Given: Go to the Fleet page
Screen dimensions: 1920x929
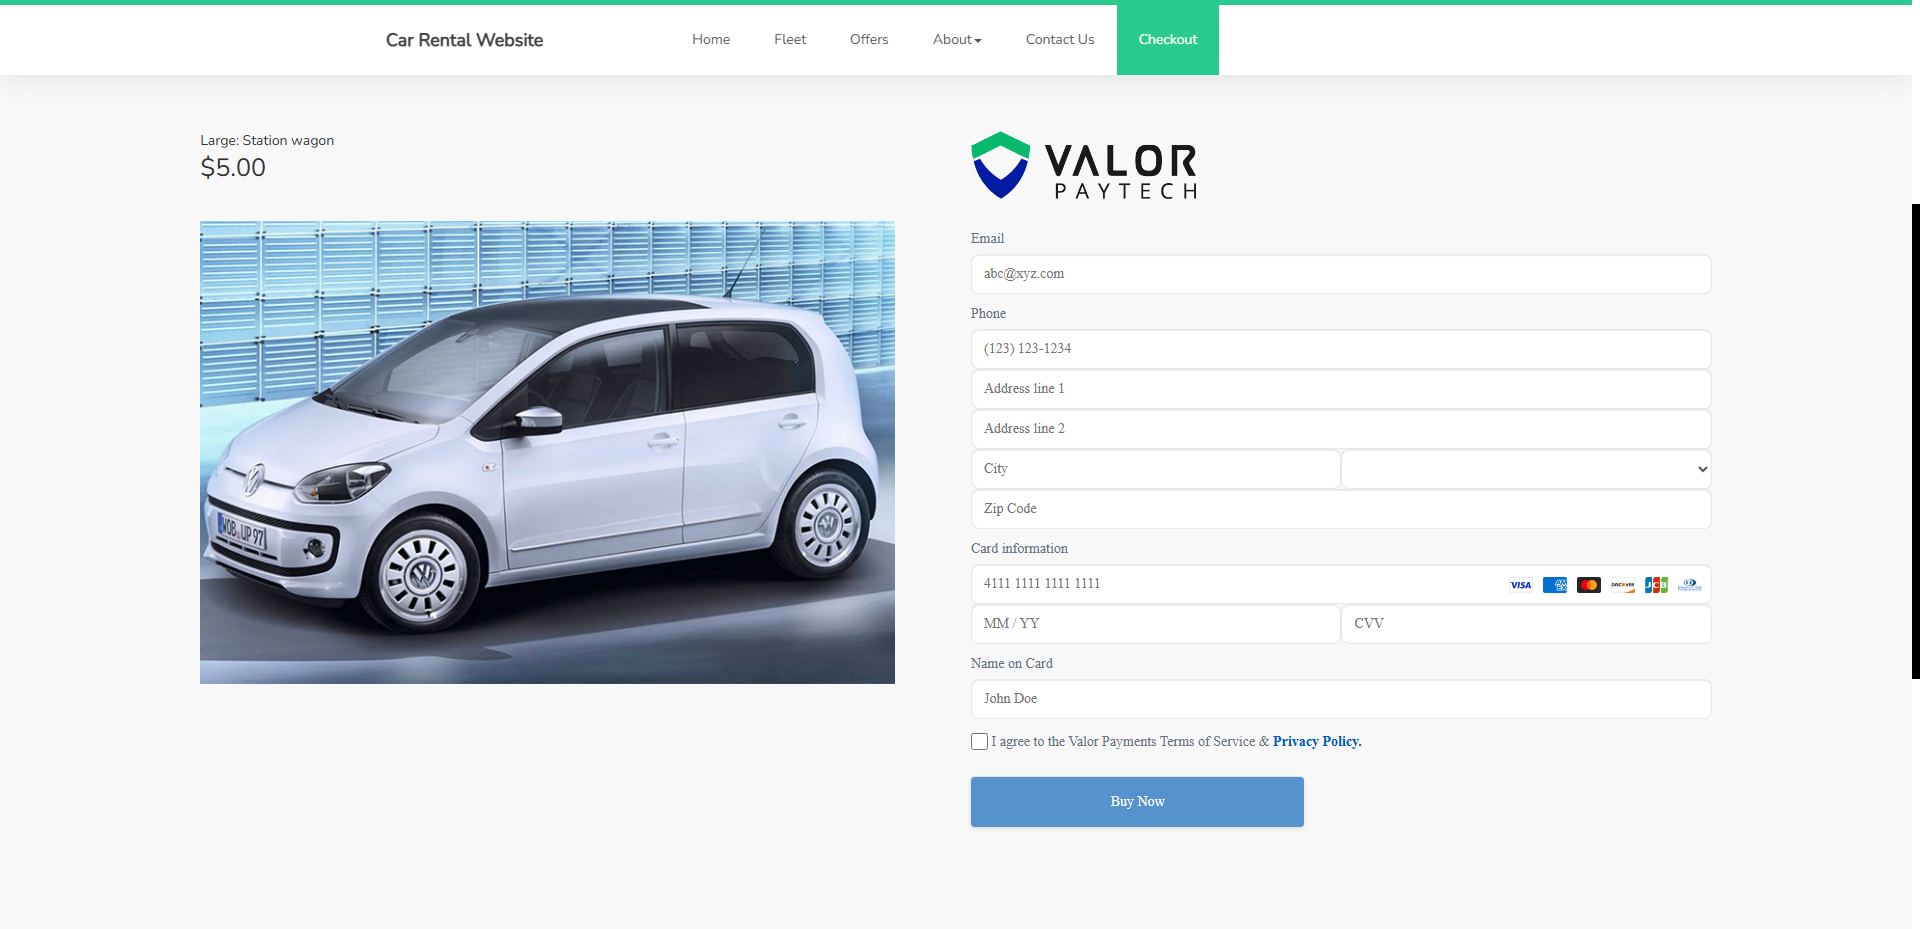Looking at the screenshot, I should point(790,40).
